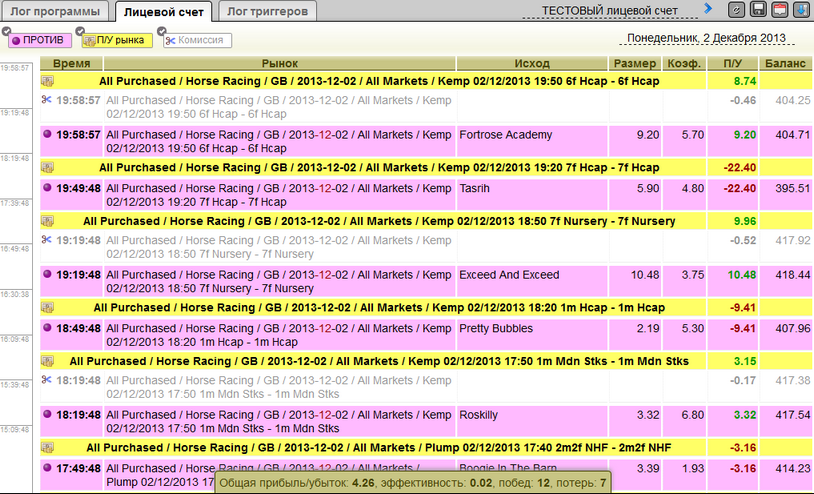Click scissors commission icon at 19:58:57

coord(47,99)
